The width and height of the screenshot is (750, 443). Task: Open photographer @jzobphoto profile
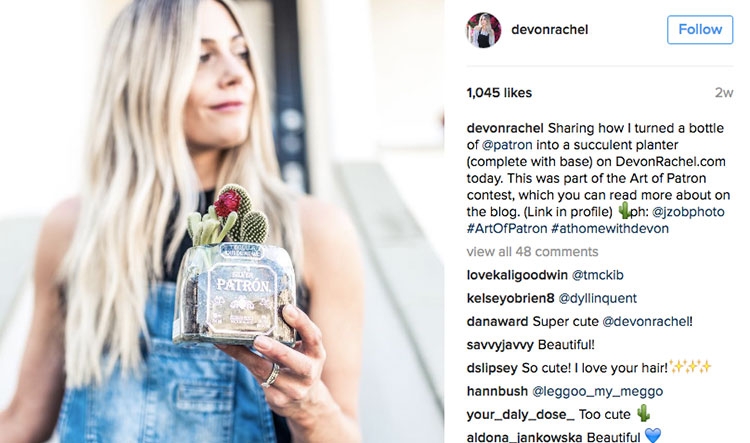click(688, 212)
